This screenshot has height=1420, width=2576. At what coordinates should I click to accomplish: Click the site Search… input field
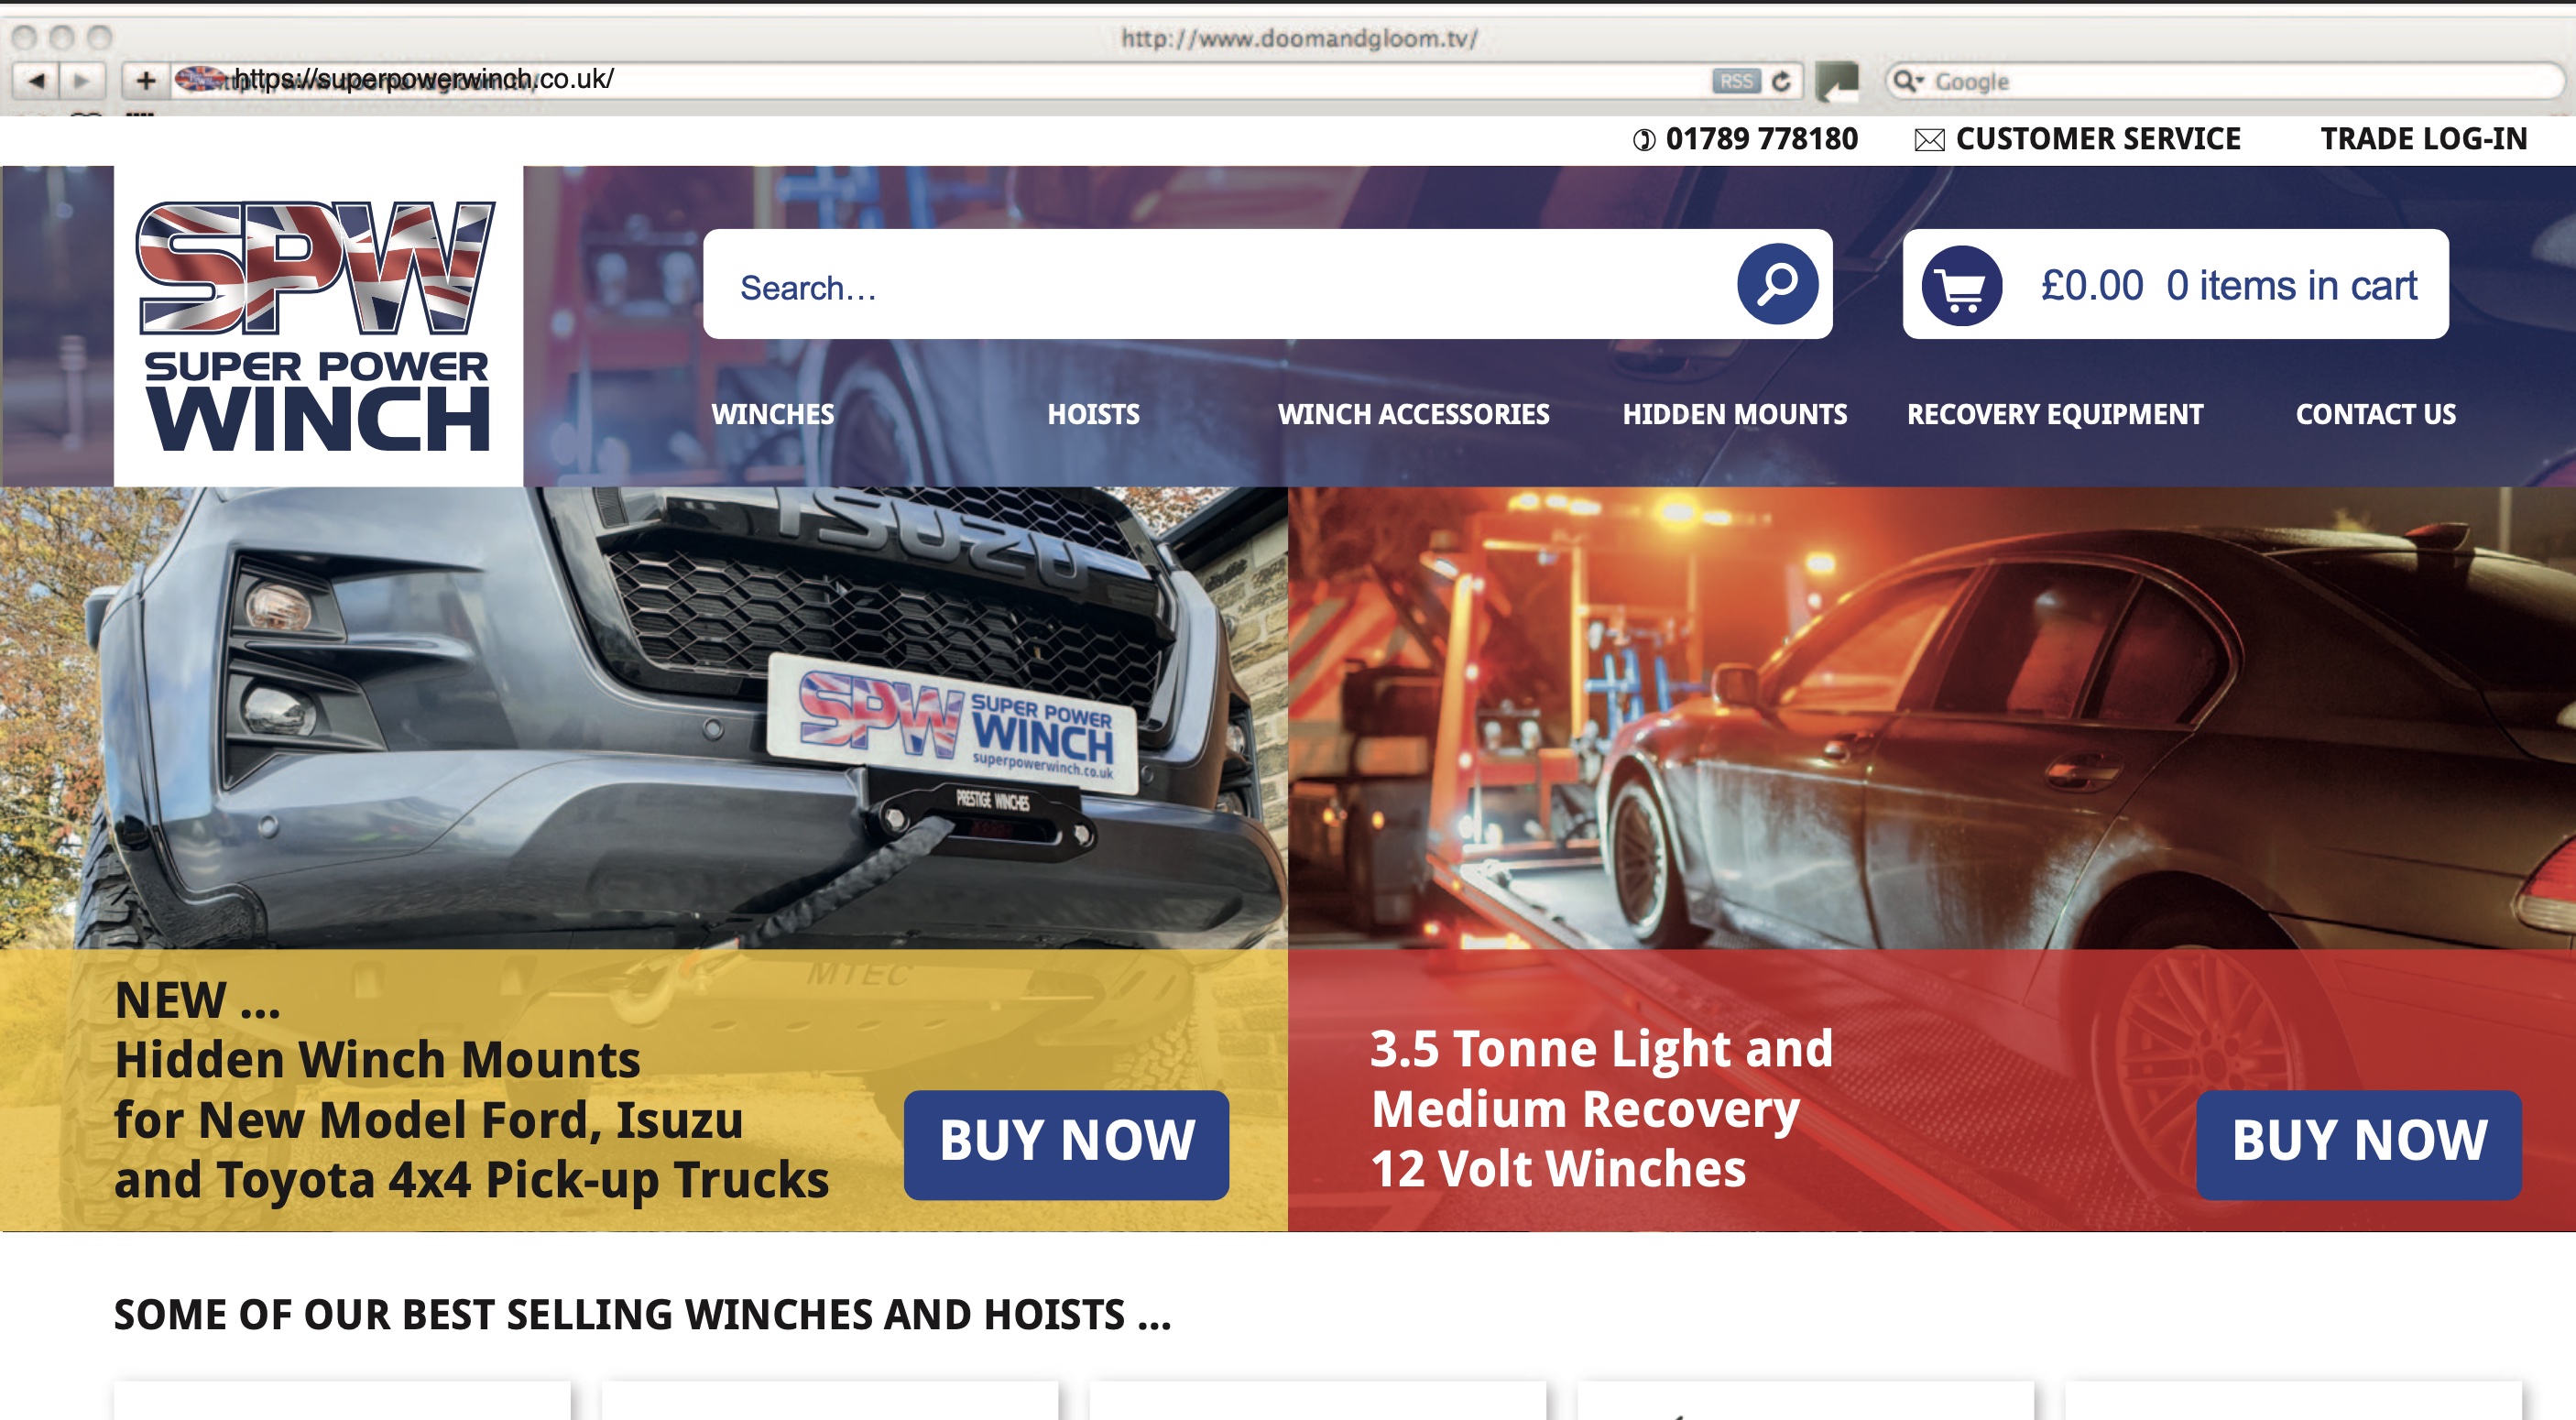[1220, 287]
